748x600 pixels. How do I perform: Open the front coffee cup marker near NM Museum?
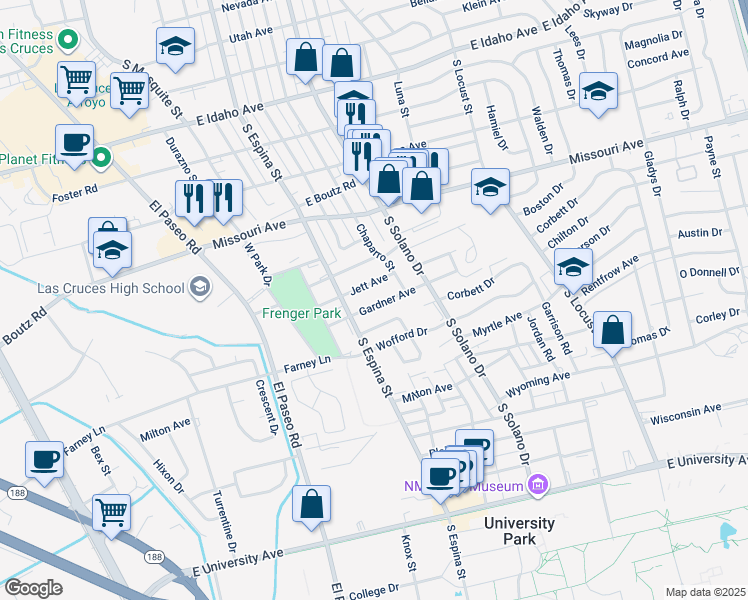440,478
